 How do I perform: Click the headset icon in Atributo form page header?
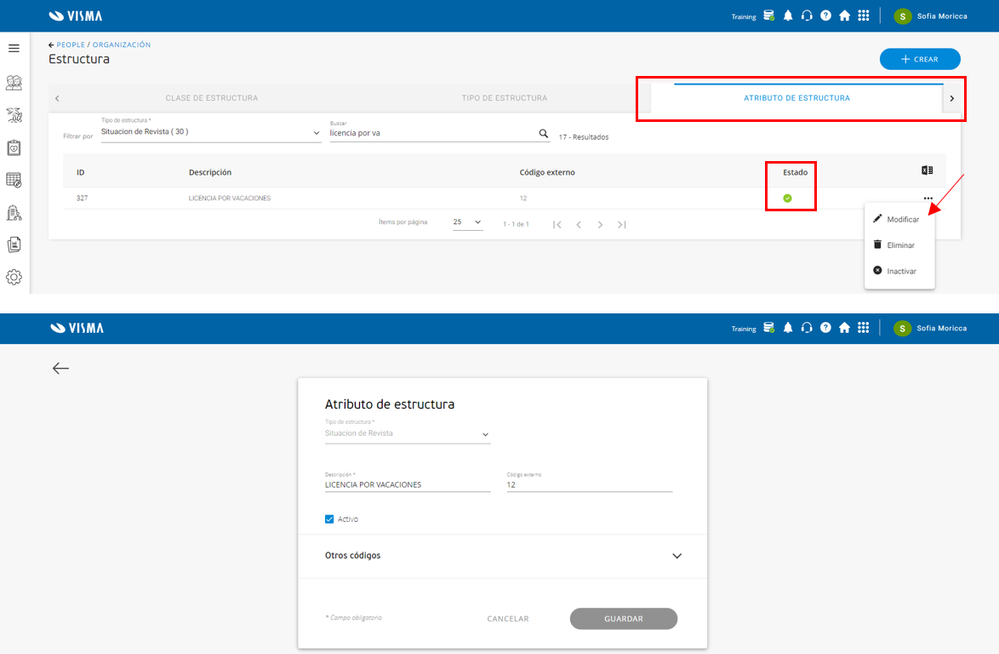pyautogui.click(x=807, y=328)
